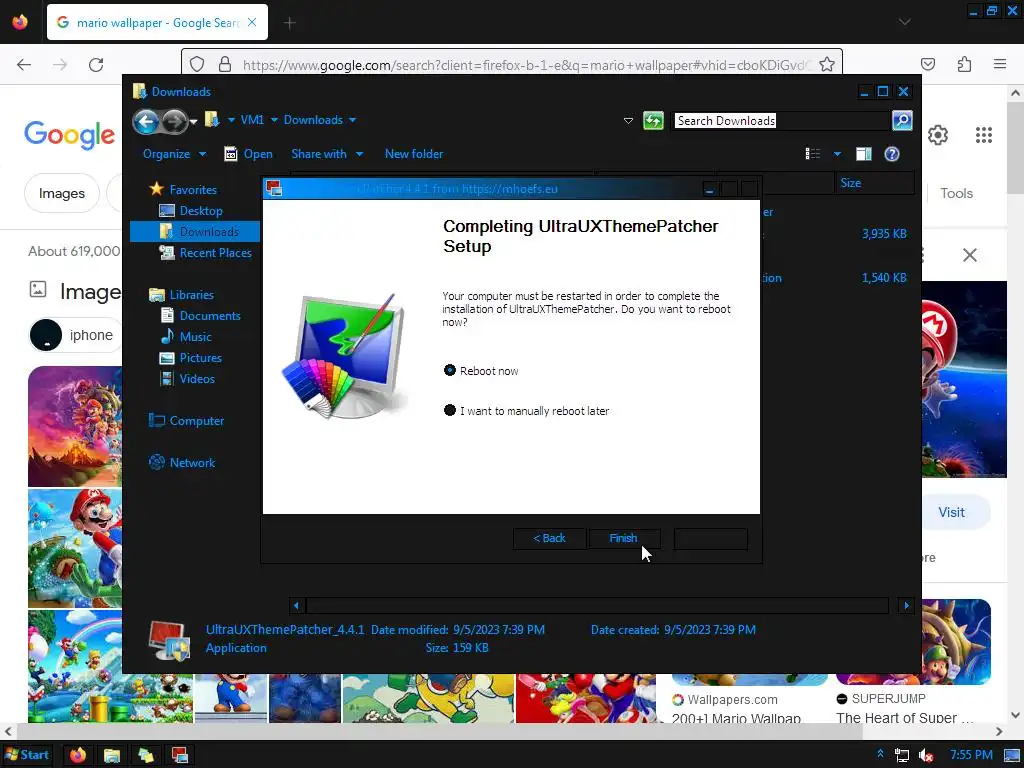This screenshot has width=1024, height=768.
Task: Expand the dropdown arrow after VM1
Action: pos(274,120)
